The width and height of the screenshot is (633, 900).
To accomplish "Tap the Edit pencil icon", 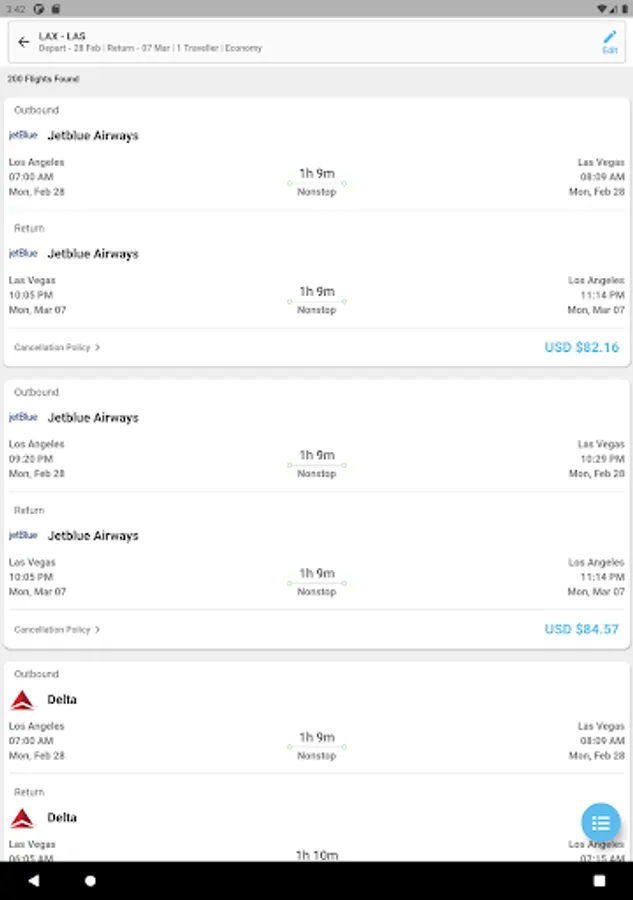I will [610, 39].
